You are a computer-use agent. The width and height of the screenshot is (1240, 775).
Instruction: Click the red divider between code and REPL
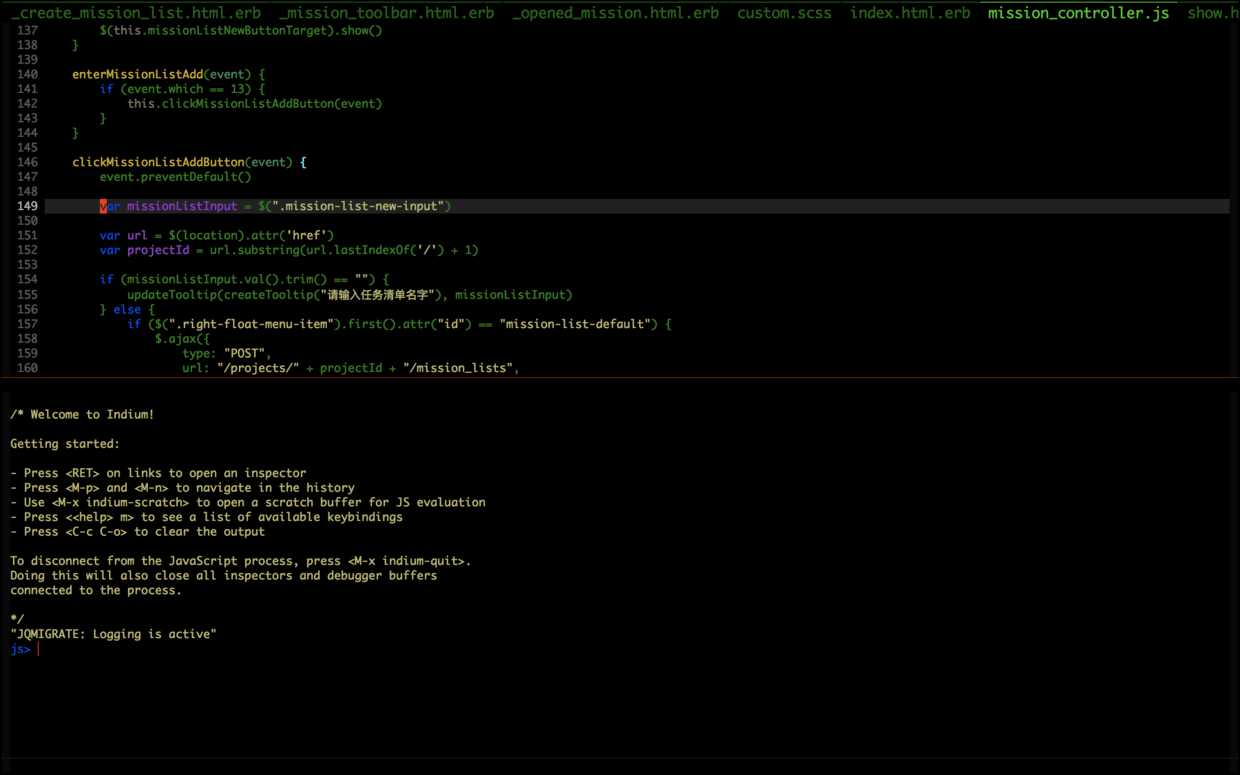click(620, 379)
